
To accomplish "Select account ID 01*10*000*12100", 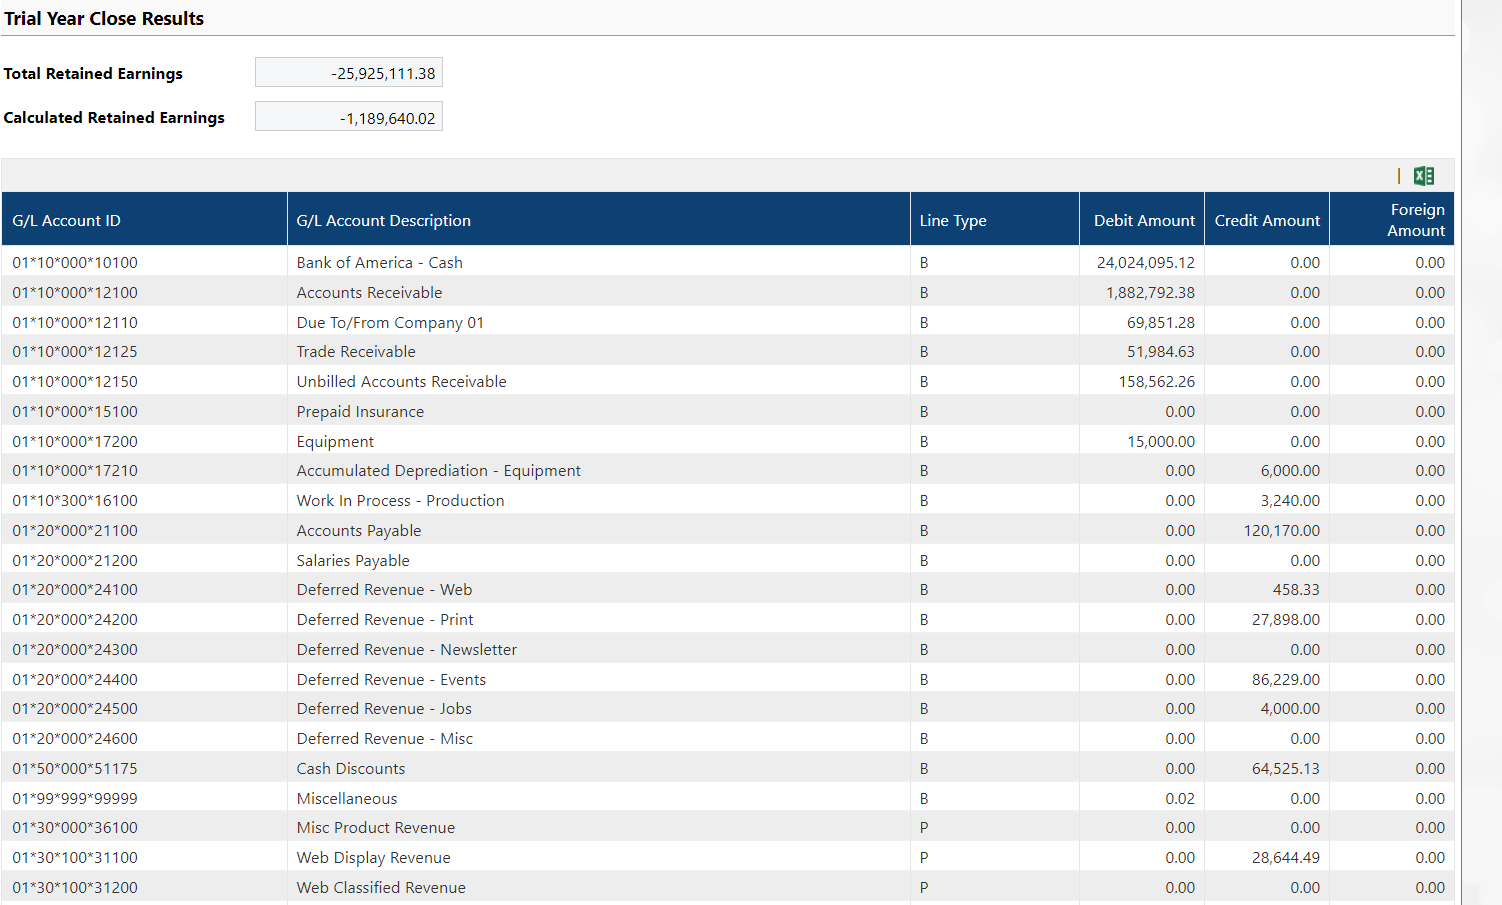I will (75, 292).
